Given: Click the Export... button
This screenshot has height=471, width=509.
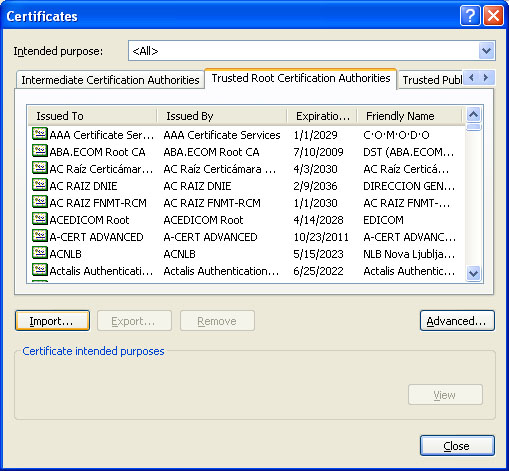Looking at the screenshot, I should (x=134, y=321).
